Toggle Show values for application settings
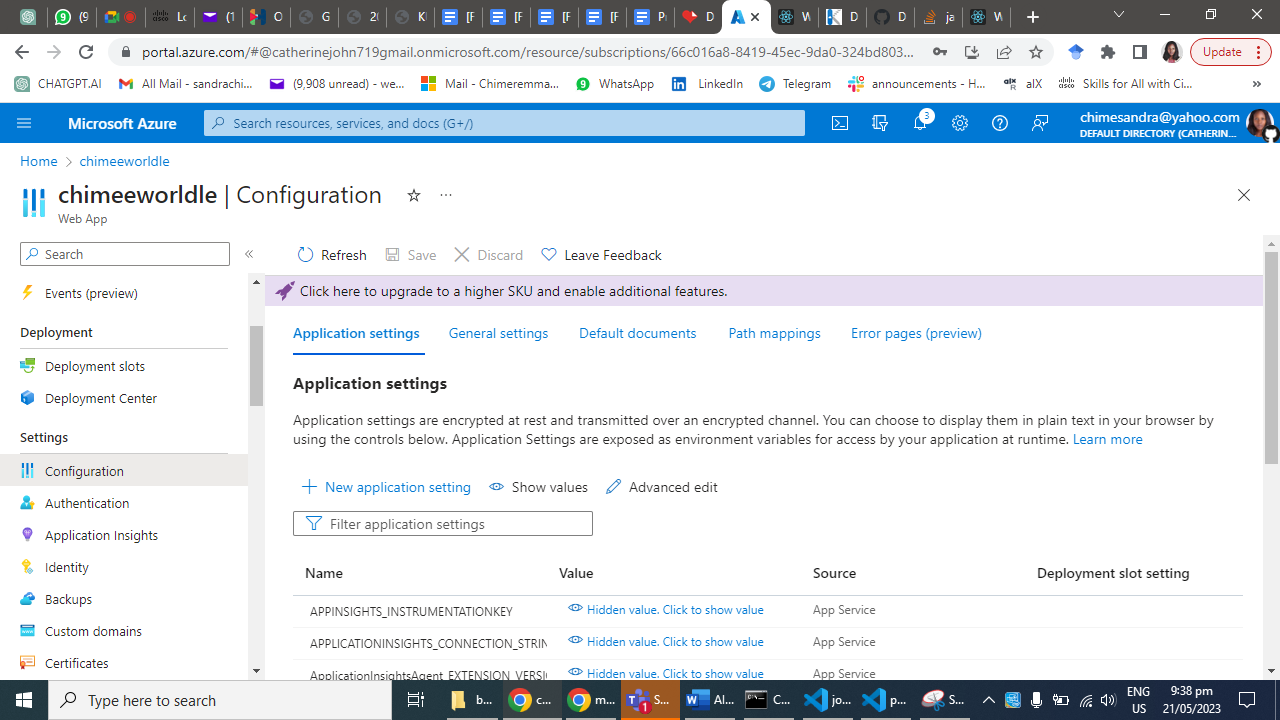 click(x=538, y=487)
